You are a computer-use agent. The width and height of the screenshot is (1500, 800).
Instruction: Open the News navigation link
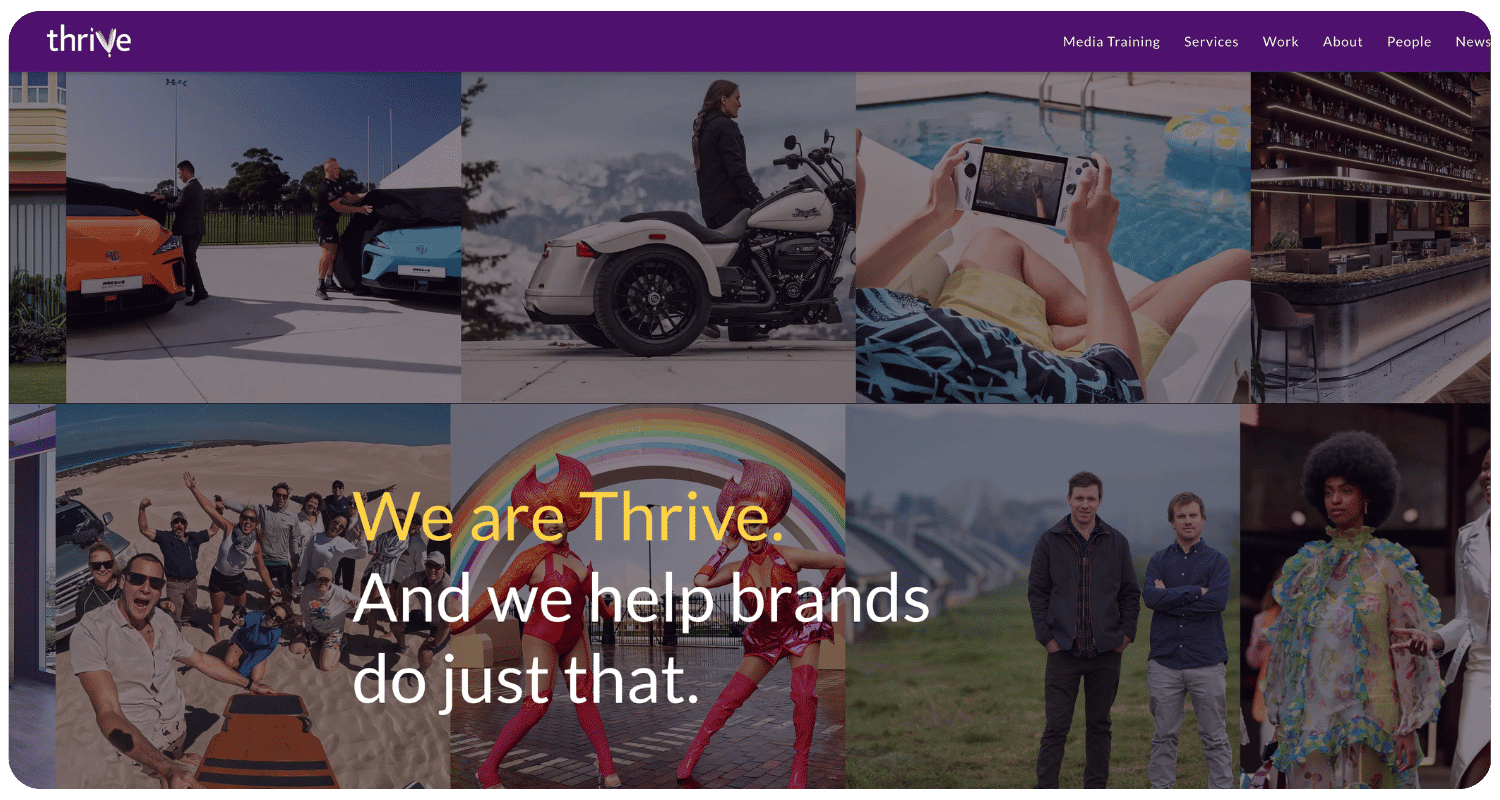(1472, 42)
